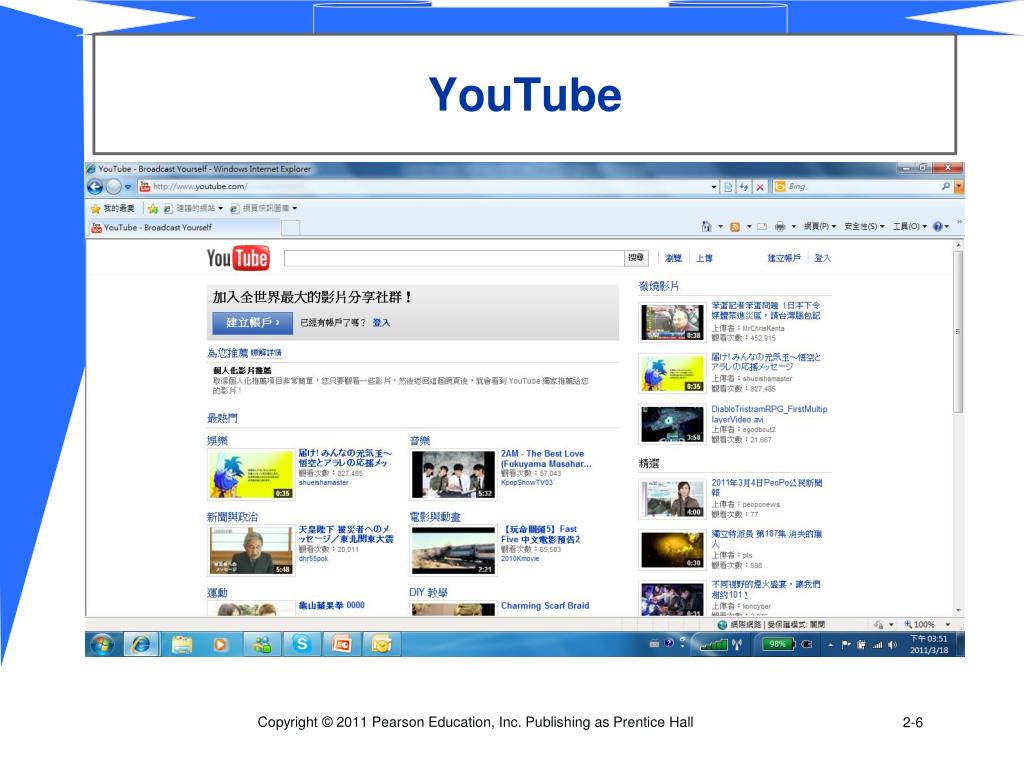Expand the Print options dropdown arrow
Viewport: 1024px width, 768px height.
pyautogui.click(x=793, y=227)
